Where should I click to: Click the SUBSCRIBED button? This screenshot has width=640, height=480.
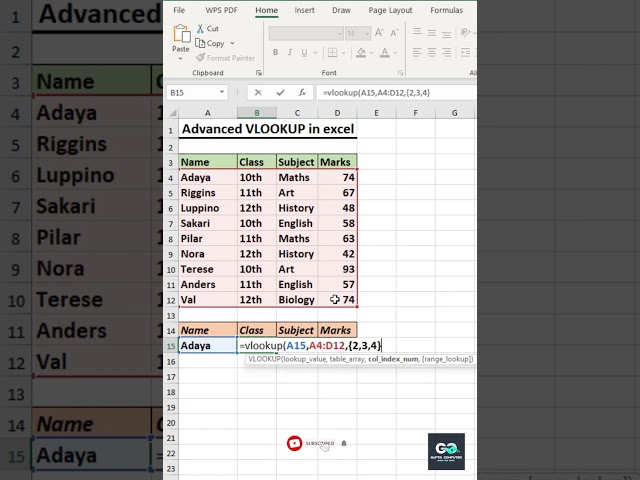pyautogui.click(x=320, y=443)
